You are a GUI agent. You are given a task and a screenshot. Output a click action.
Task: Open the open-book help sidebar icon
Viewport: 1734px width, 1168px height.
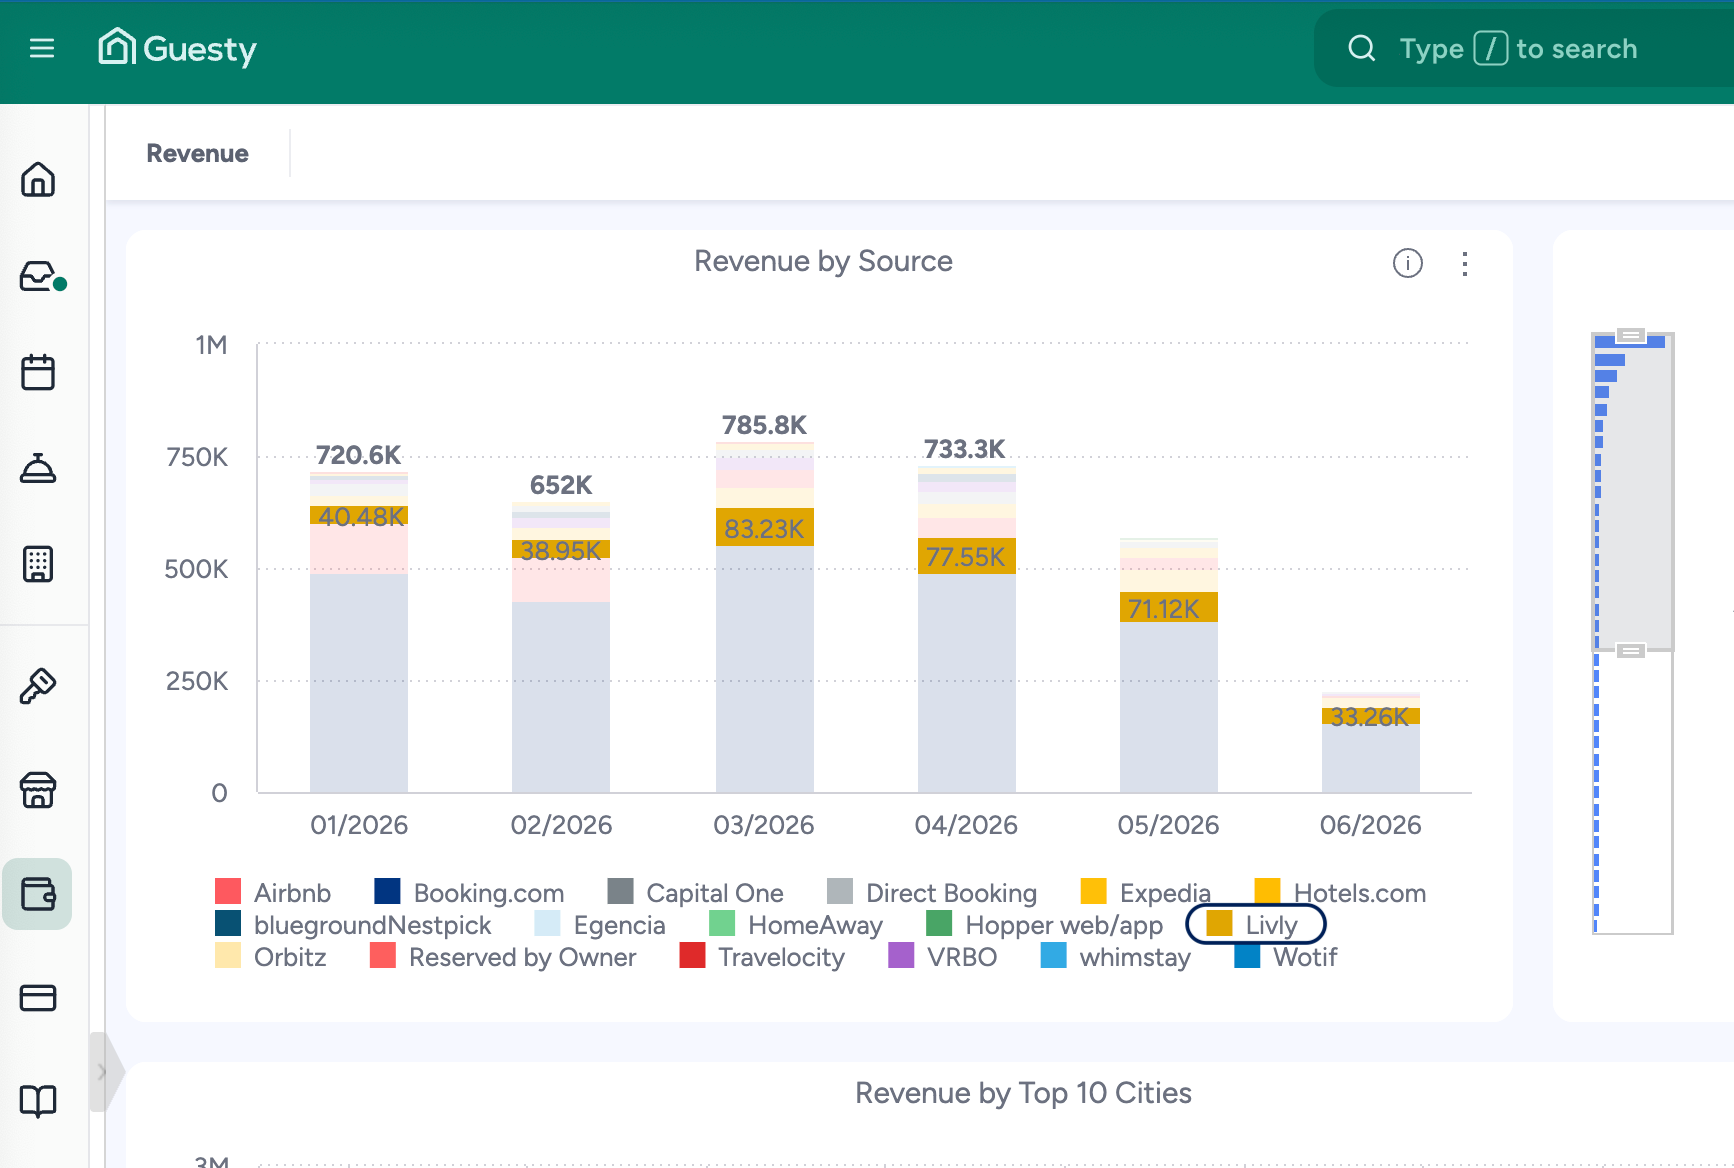pyautogui.click(x=38, y=1101)
